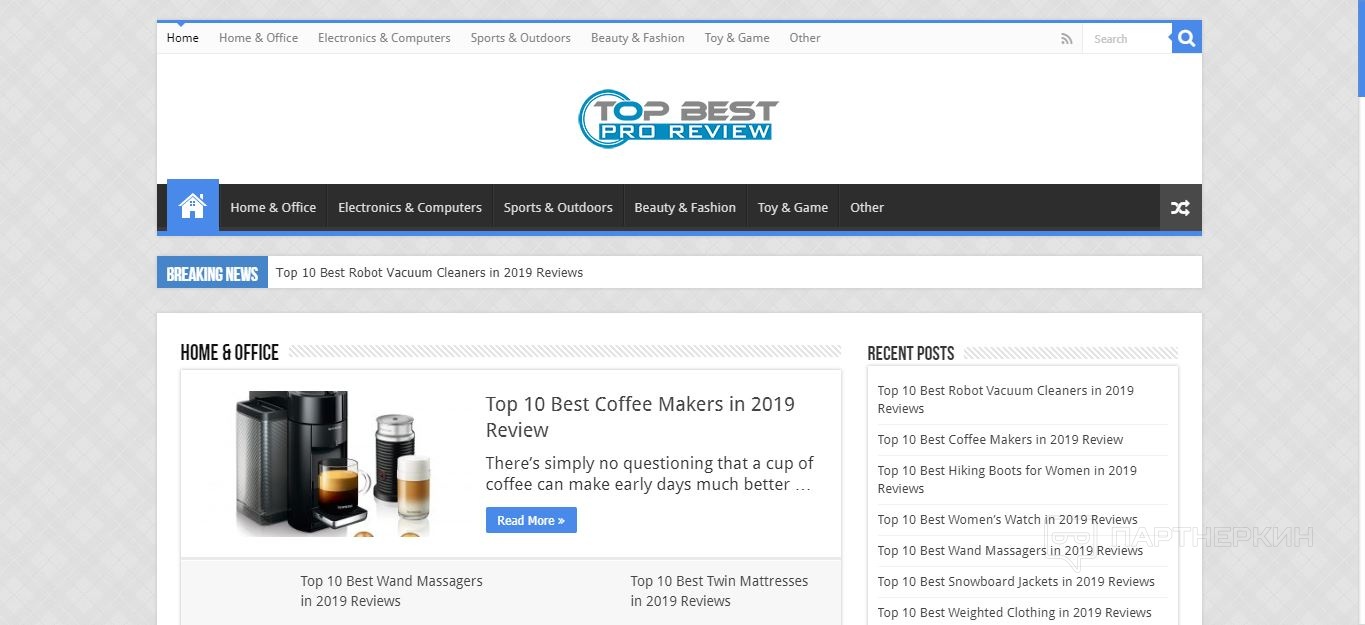Open recent post Hiking Boots for Women

pyautogui.click(x=1007, y=479)
